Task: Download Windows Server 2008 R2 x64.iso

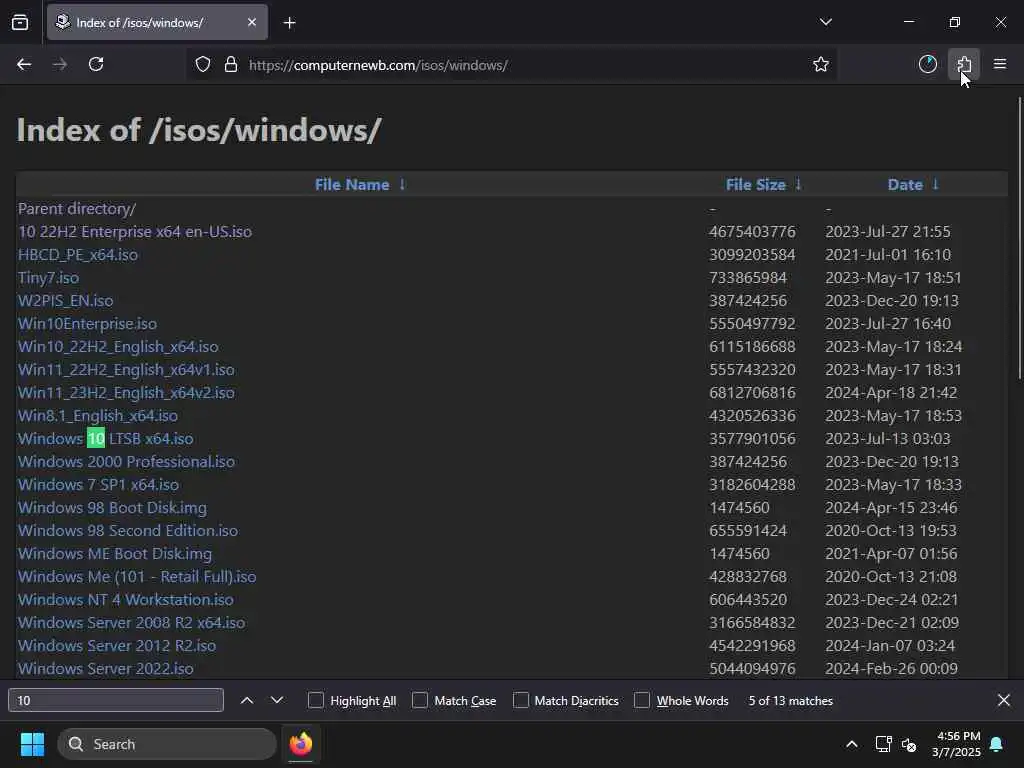Action: 131,622
